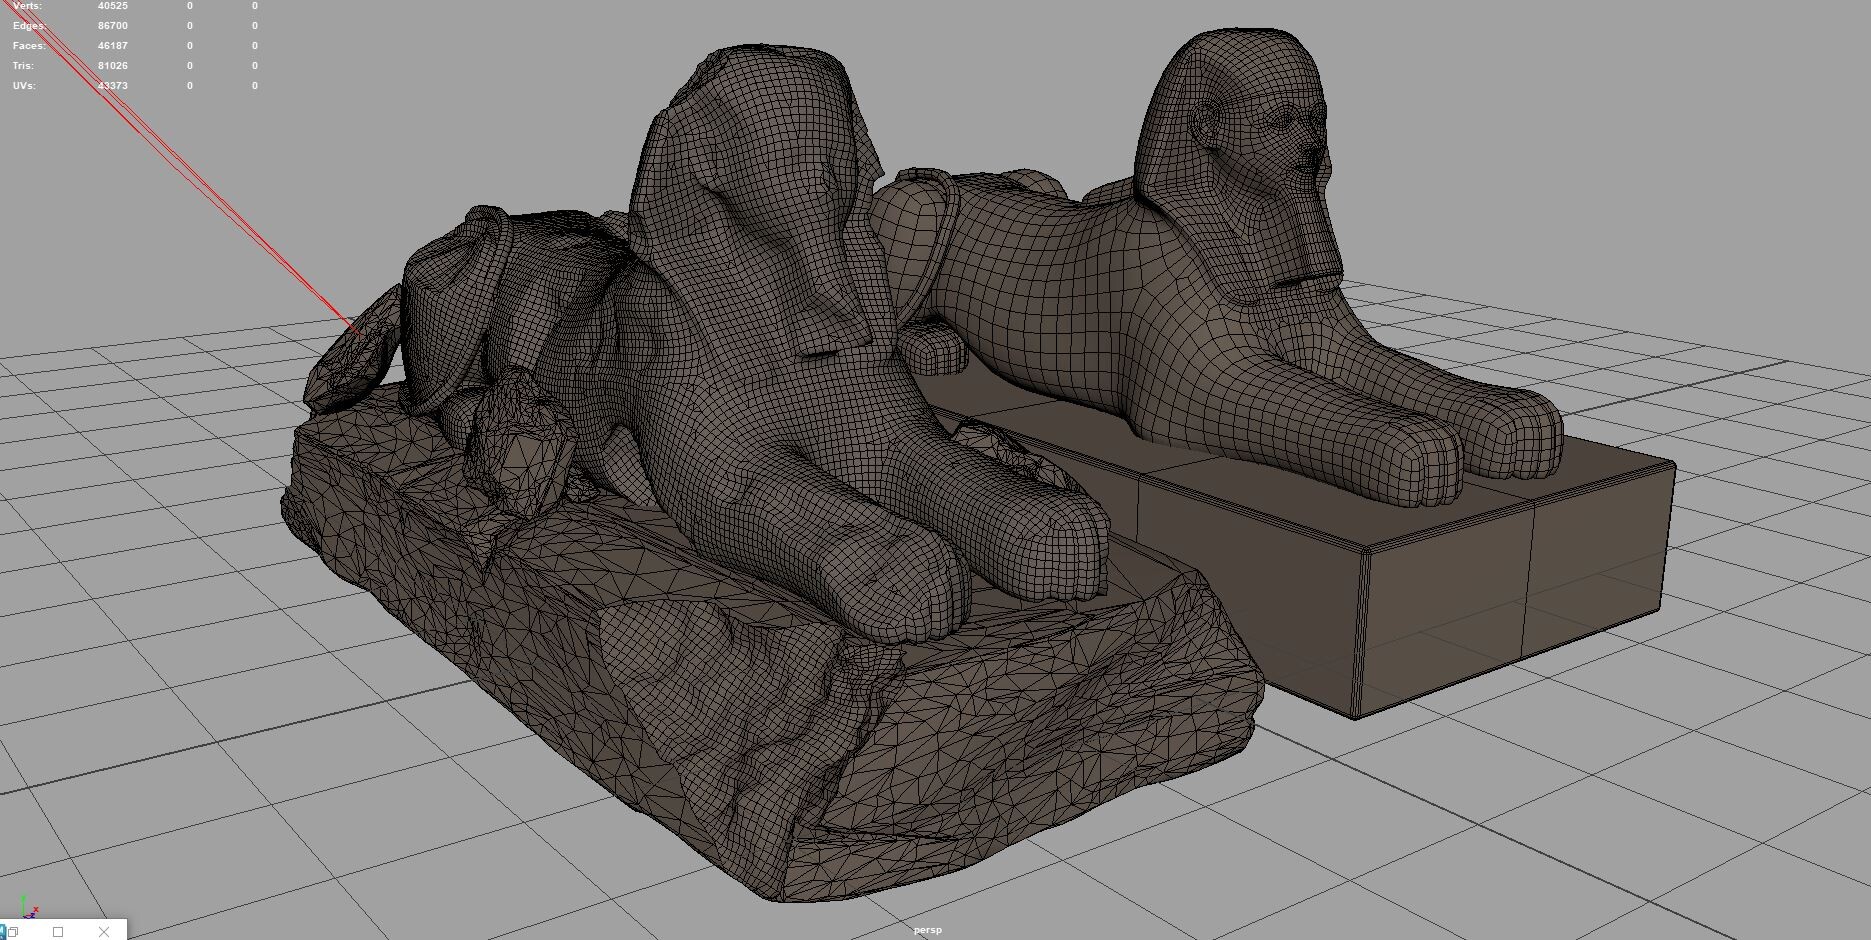Viewport: 1871px width, 940px height.
Task: Click the Faces count 46187 in HUD
Action: click(x=112, y=46)
